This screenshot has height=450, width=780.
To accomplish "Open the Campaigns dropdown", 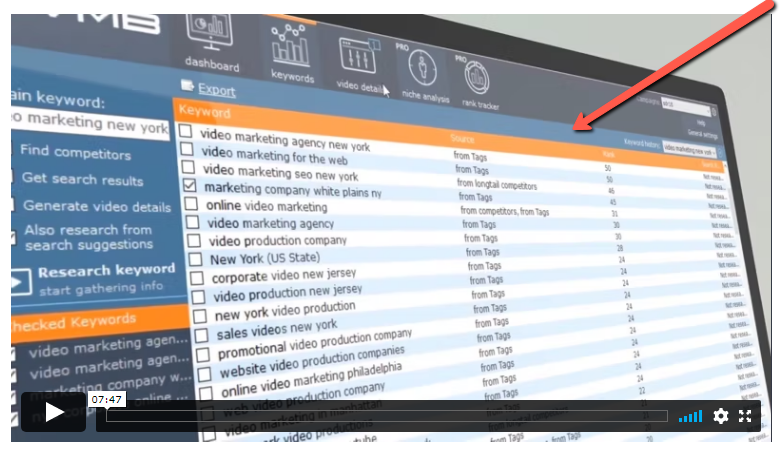I will (x=685, y=106).
